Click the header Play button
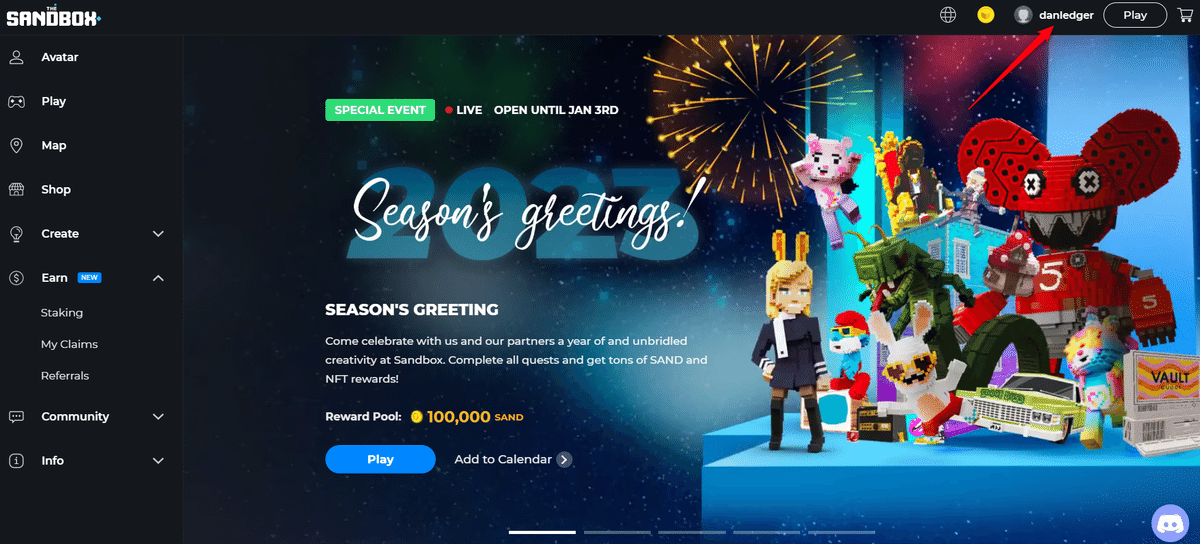Image resolution: width=1200 pixels, height=544 pixels. click(x=1135, y=15)
